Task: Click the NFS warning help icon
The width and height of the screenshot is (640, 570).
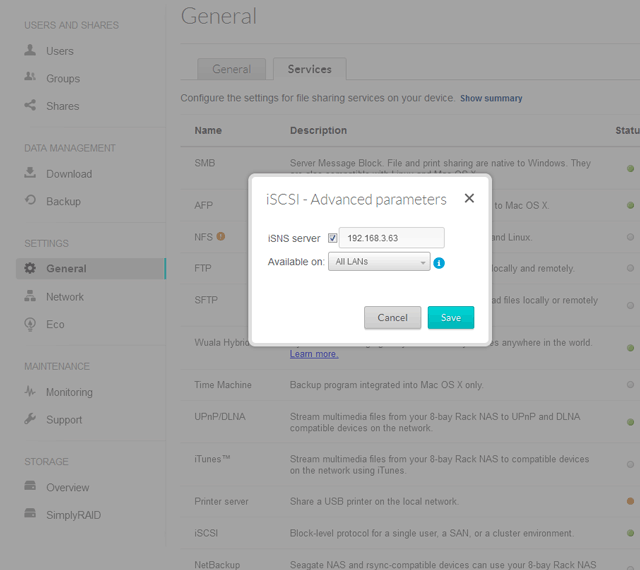Action: [221, 237]
